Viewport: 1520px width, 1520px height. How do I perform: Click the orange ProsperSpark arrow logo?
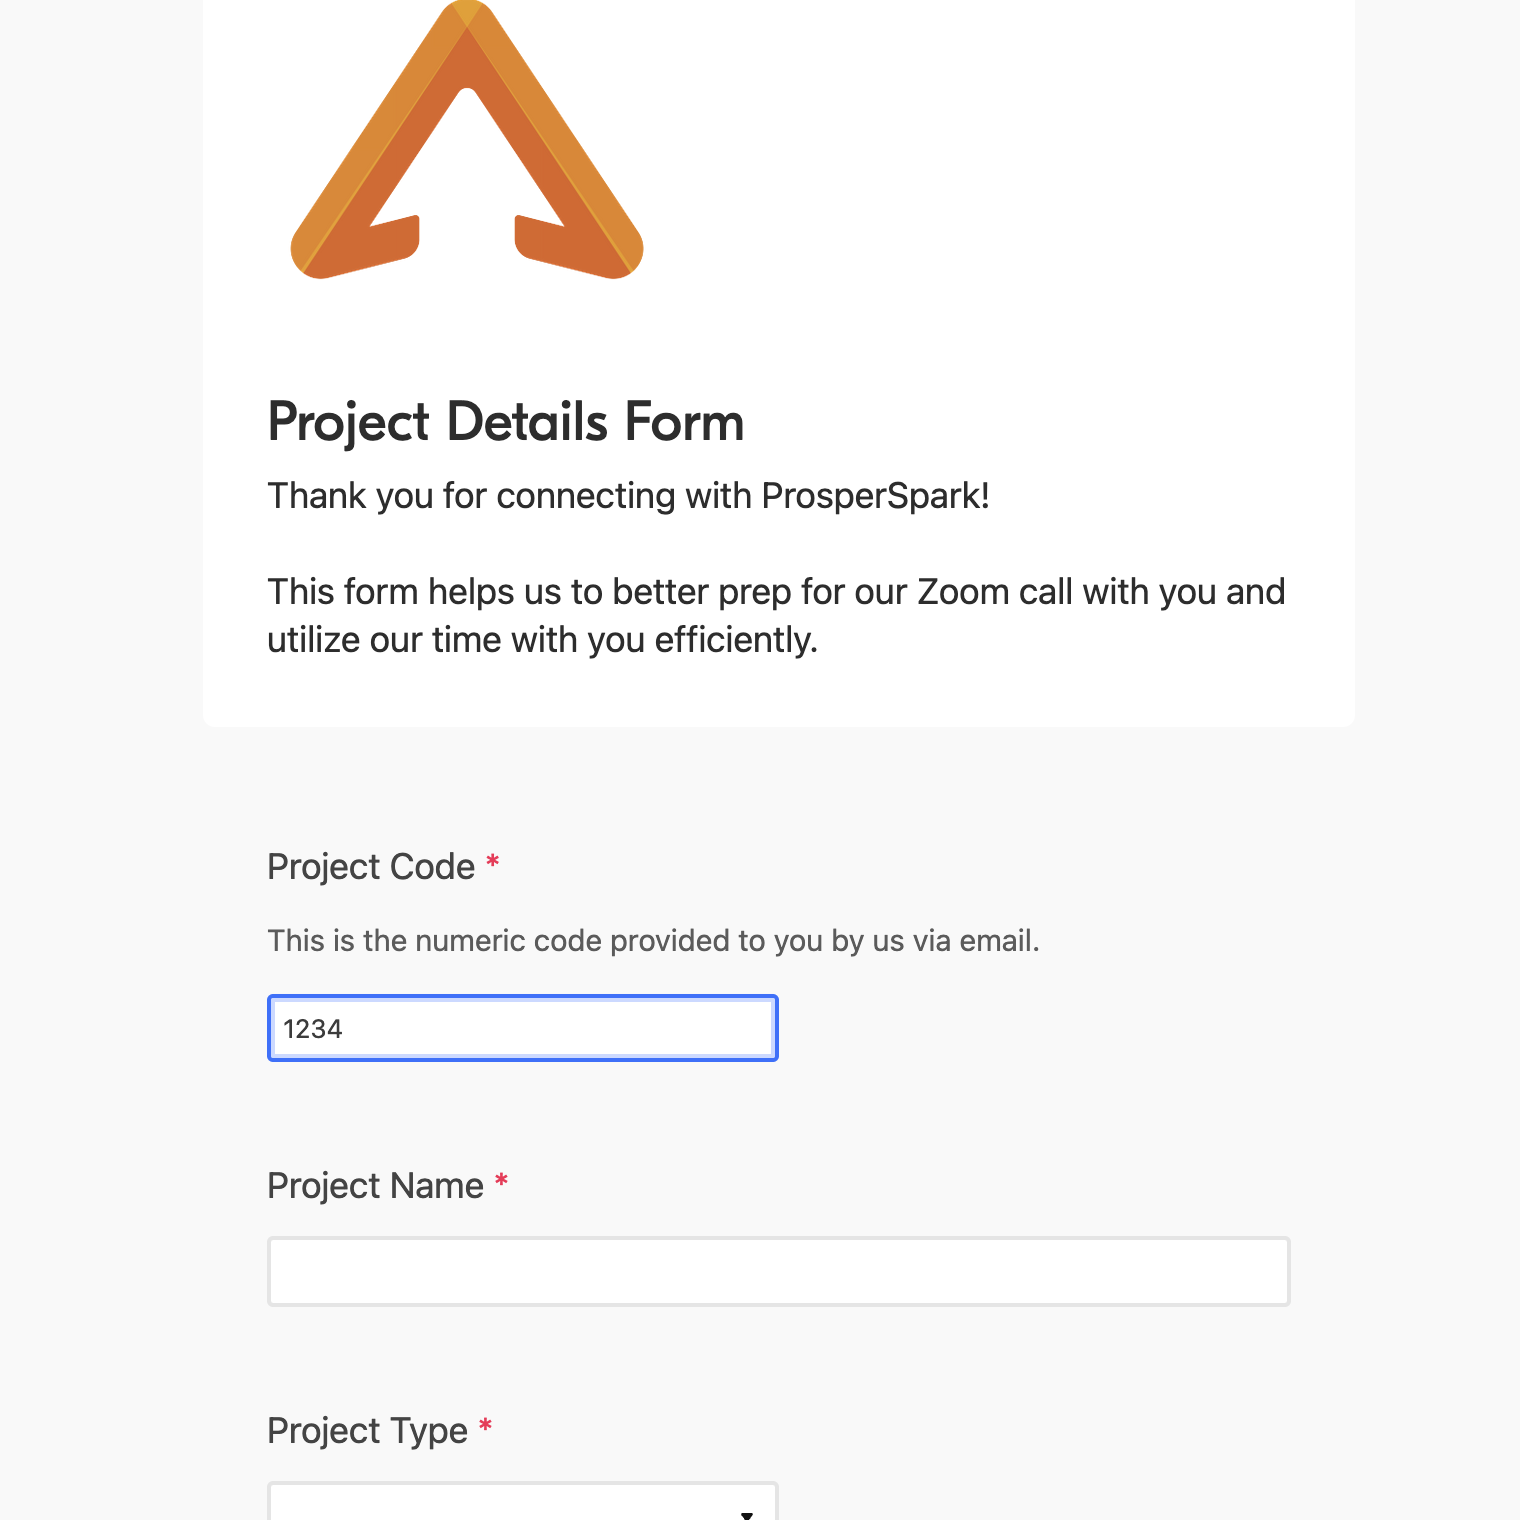click(x=467, y=139)
